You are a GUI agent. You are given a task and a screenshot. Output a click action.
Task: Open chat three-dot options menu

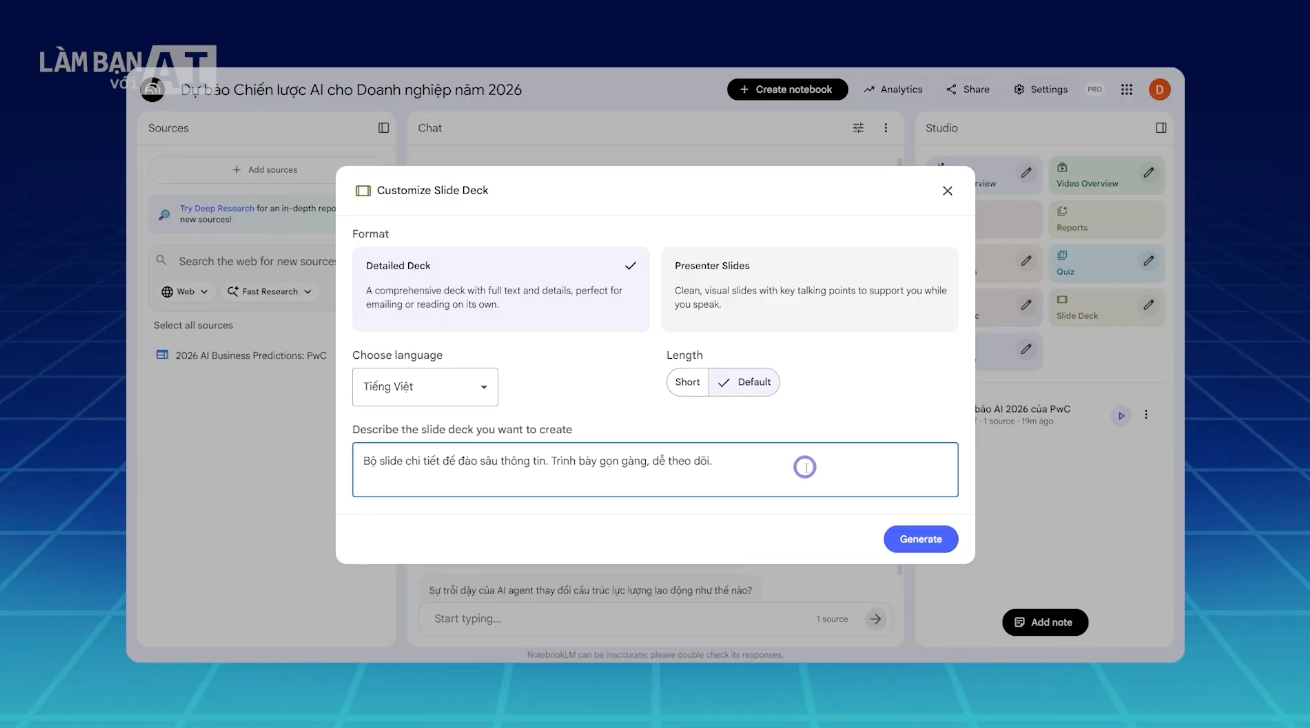click(885, 128)
